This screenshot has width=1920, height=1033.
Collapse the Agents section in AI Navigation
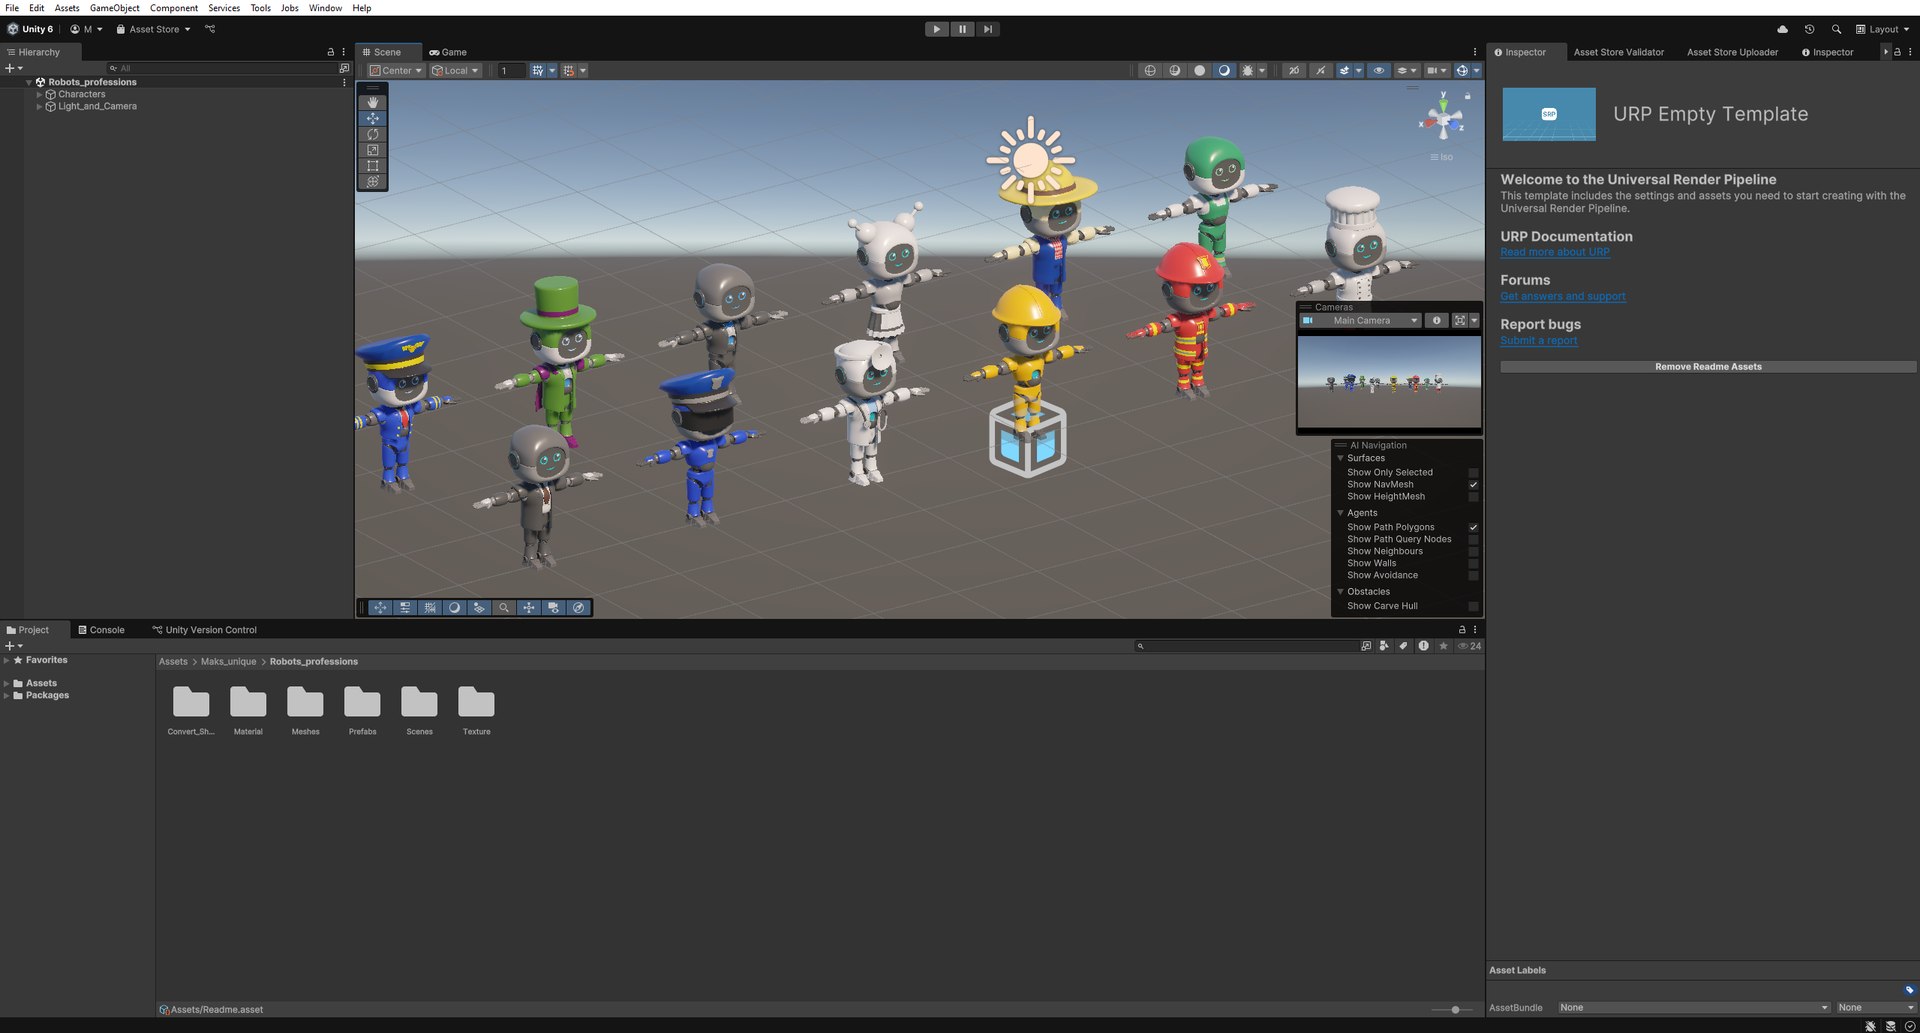pos(1340,513)
